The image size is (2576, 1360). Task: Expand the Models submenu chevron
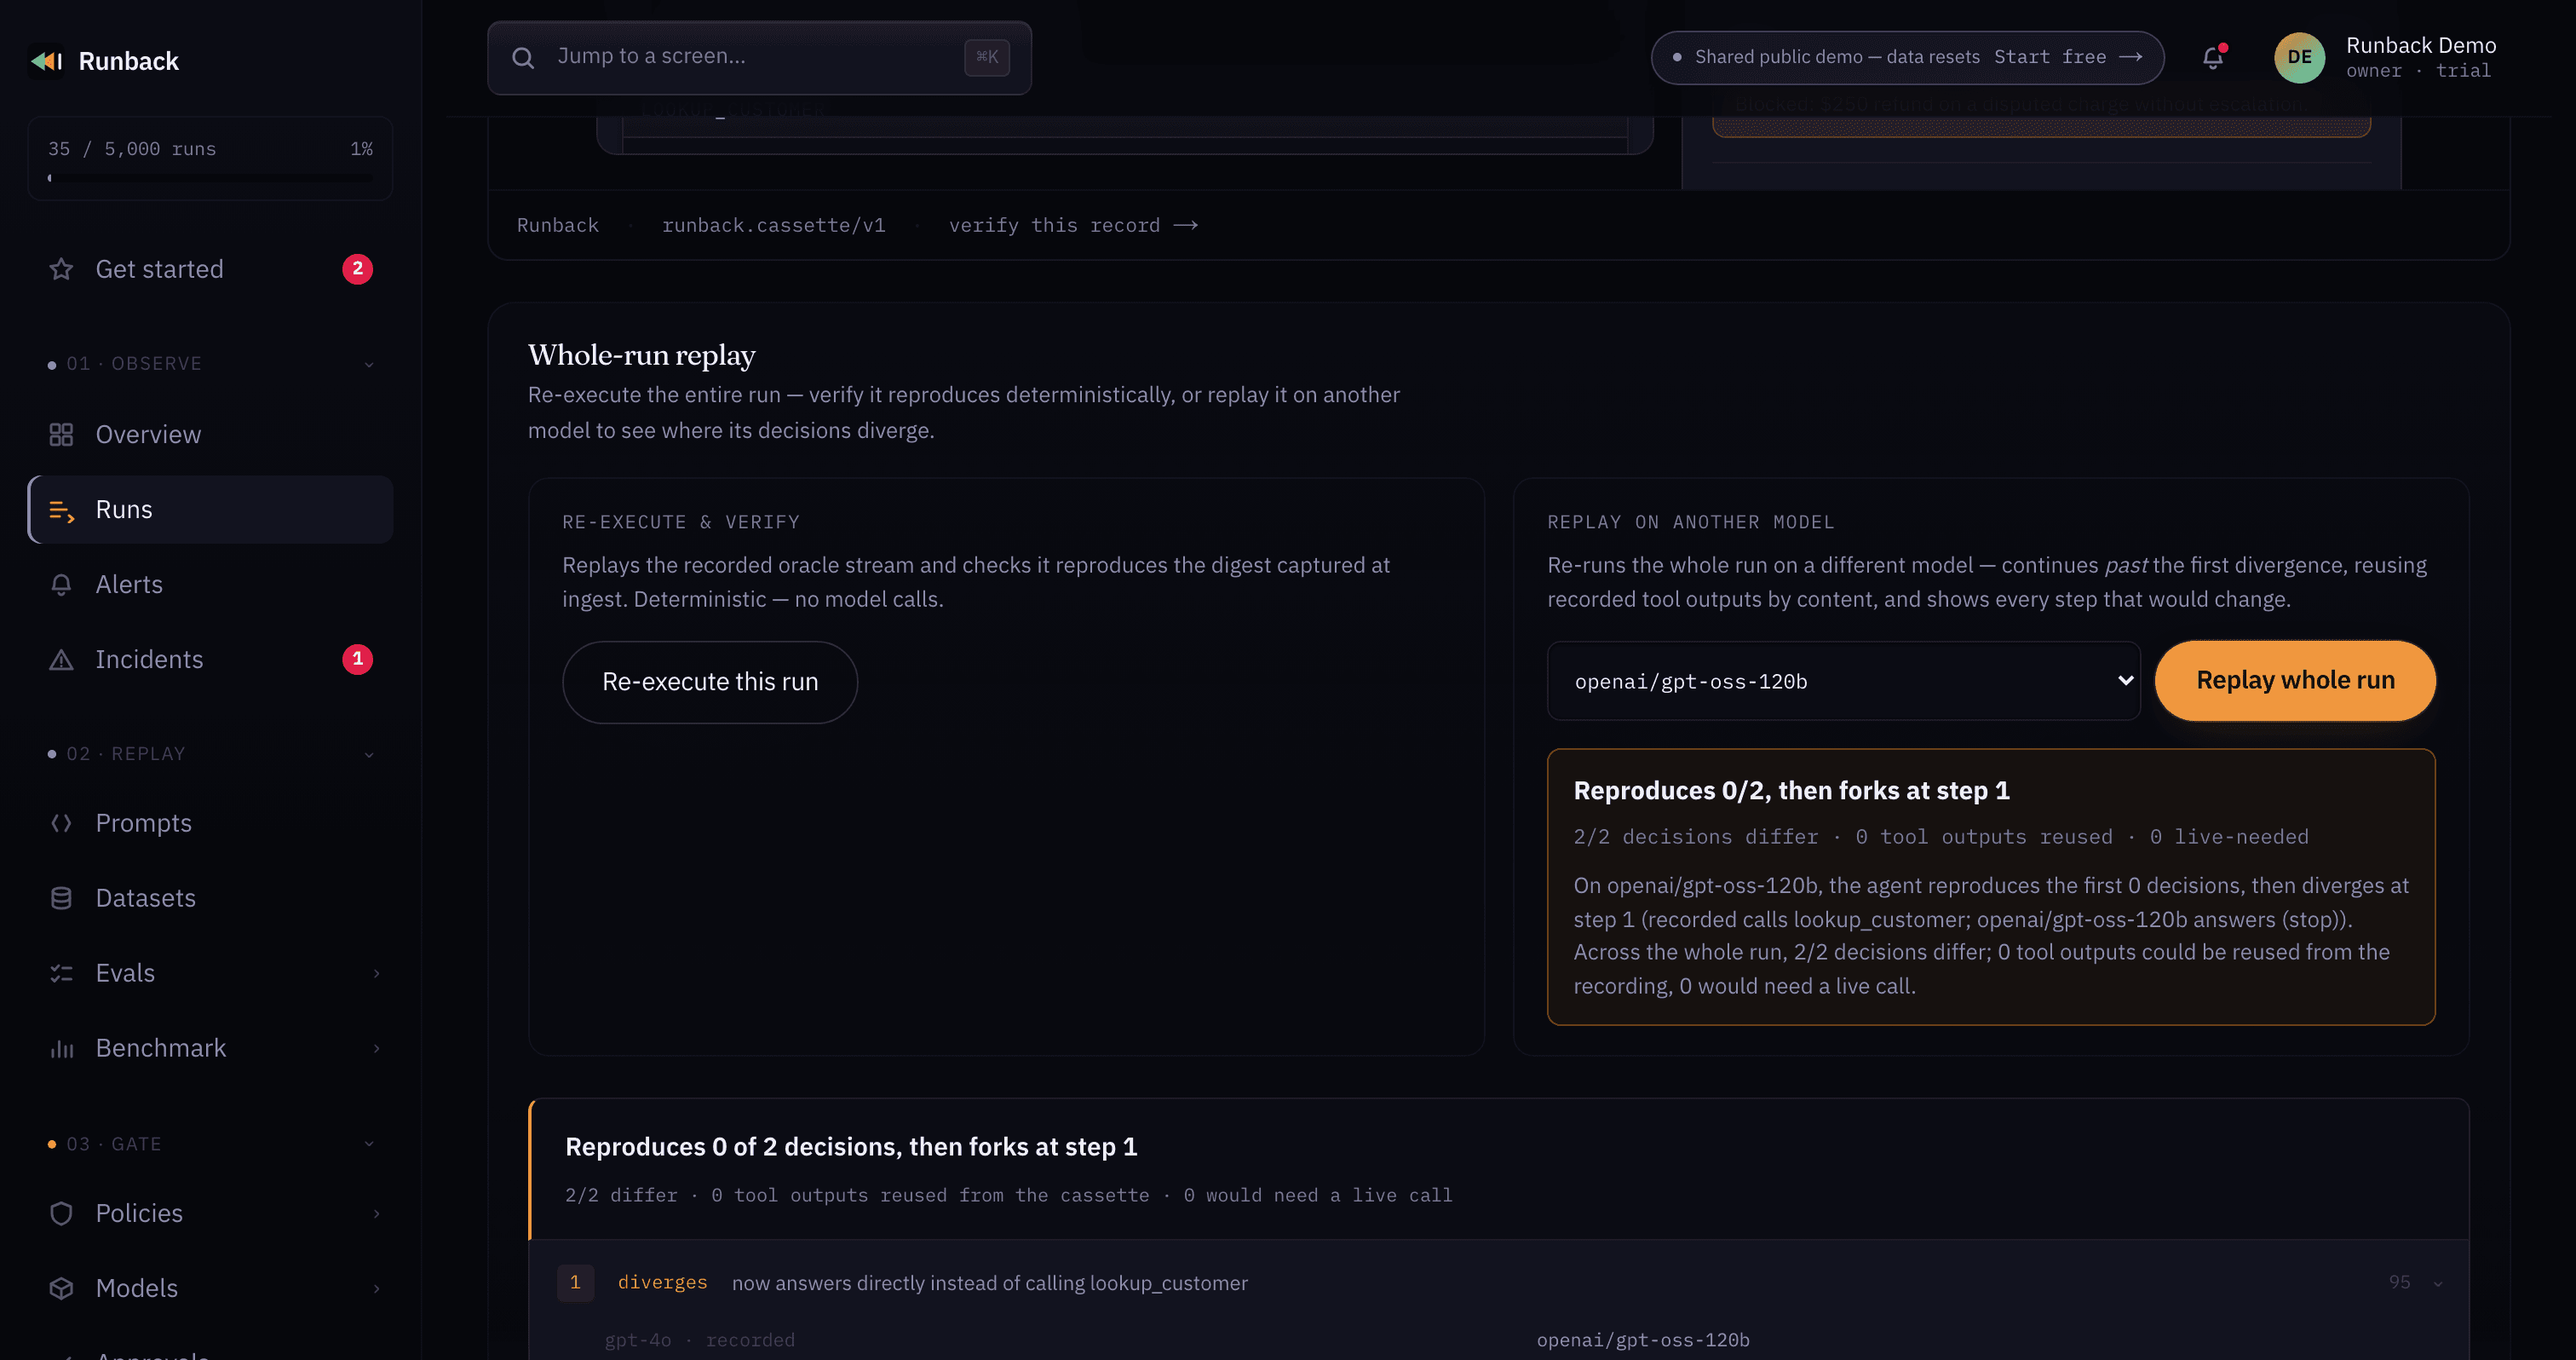[376, 1288]
